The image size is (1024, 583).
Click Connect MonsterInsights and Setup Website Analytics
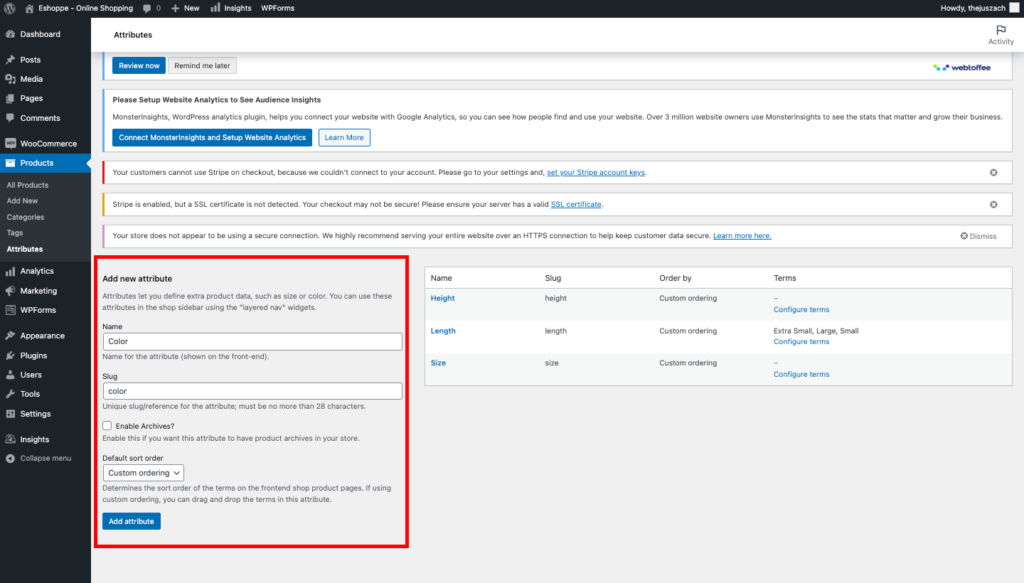[x=212, y=138]
